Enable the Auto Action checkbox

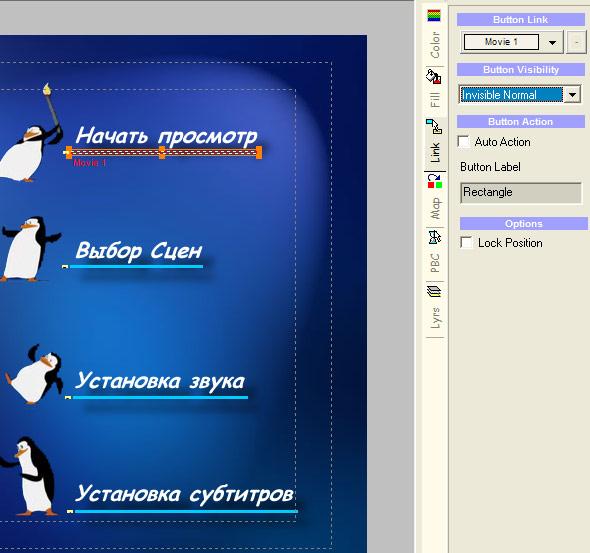(x=464, y=142)
